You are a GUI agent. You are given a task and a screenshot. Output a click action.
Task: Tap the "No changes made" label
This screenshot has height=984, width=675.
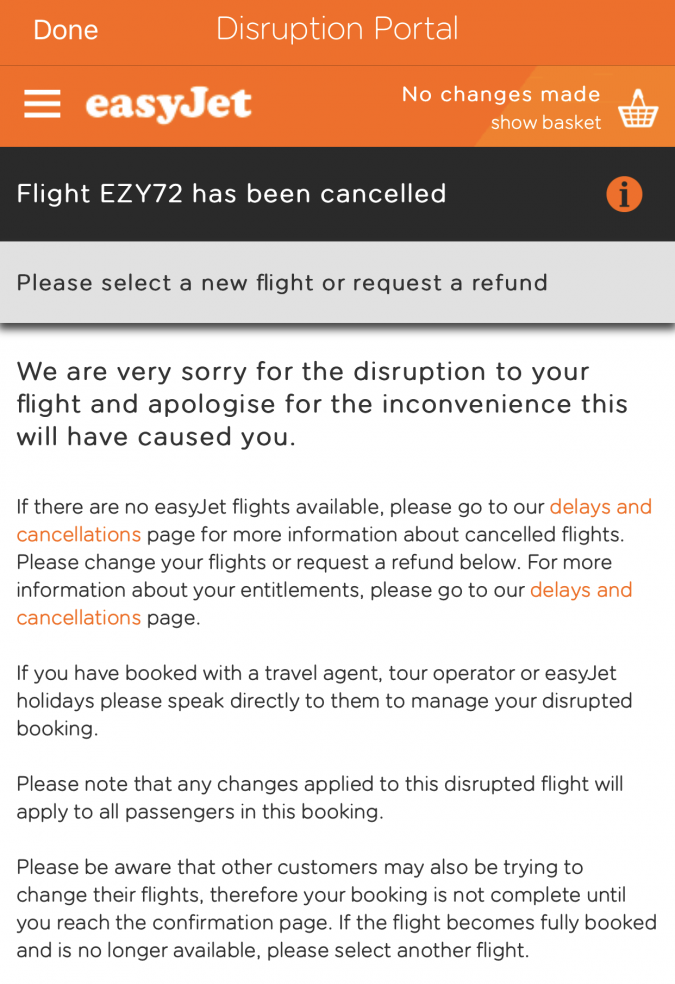(500, 94)
